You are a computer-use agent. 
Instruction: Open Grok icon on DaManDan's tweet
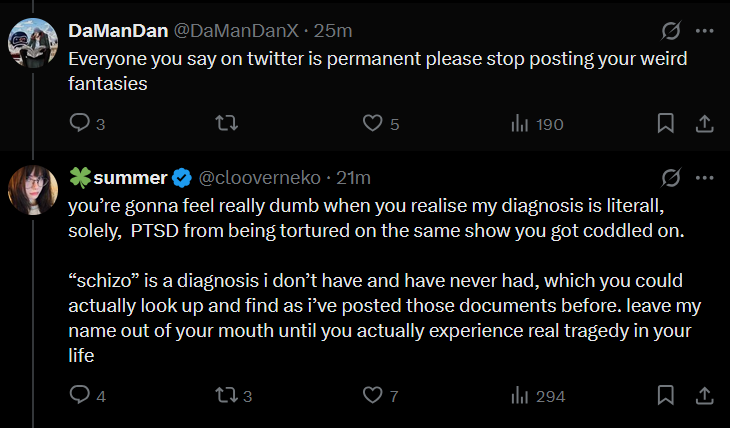click(672, 32)
